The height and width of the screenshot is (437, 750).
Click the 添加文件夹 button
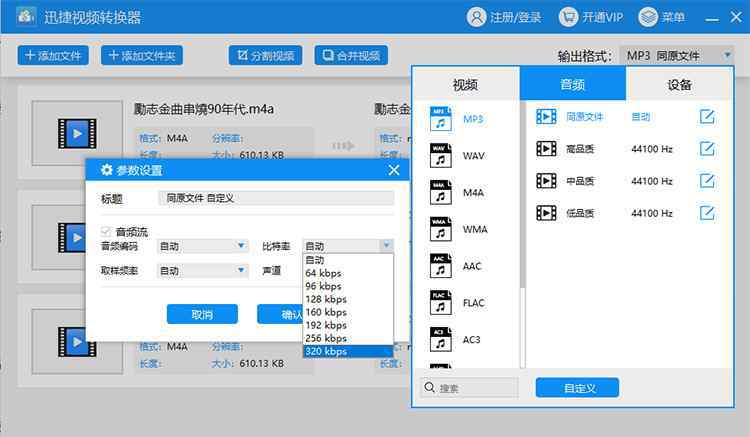(x=142, y=55)
